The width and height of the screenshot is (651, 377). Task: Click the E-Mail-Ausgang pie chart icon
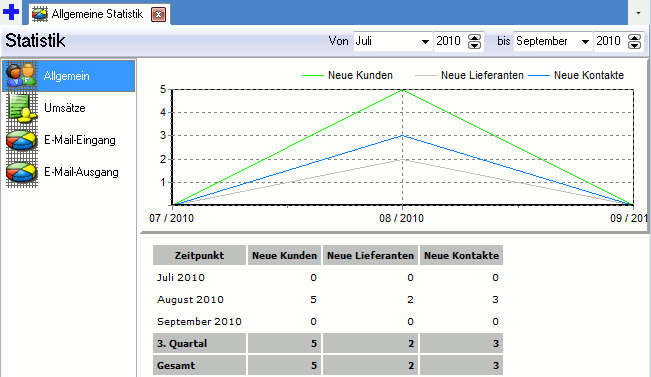point(22,172)
